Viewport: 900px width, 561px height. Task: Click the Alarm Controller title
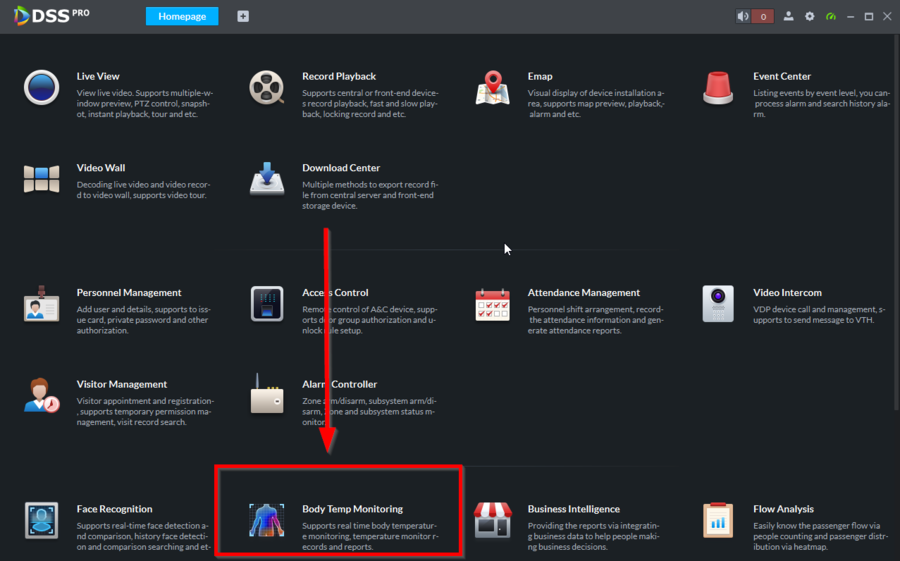tap(340, 384)
